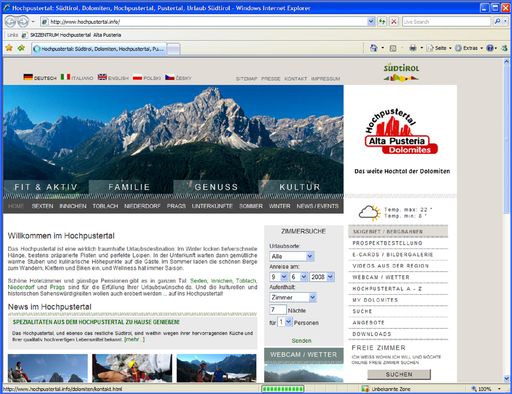
Task: Open the NIEDERDORF navigation item
Action: click(142, 206)
